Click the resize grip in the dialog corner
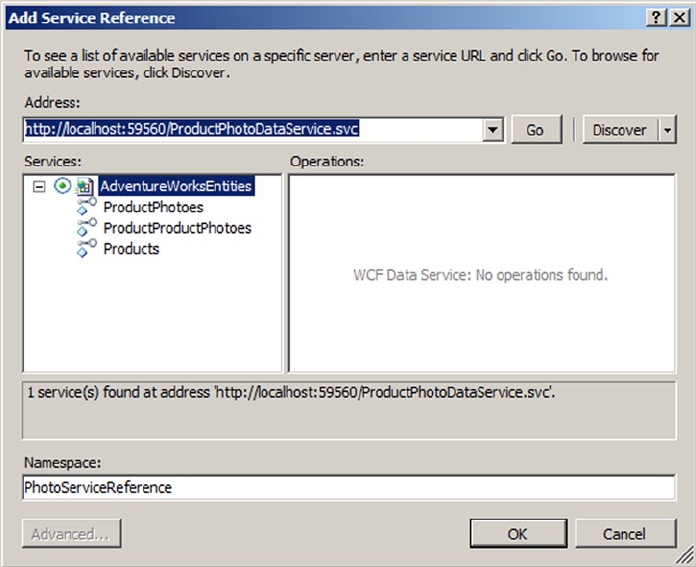The image size is (696, 567). 684,555
